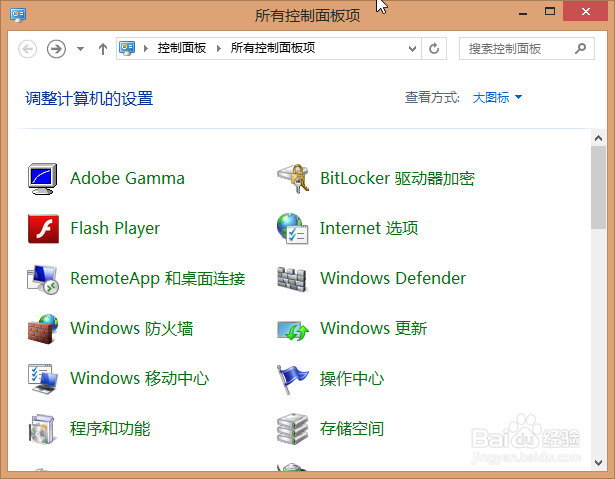The height and width of the screenshot is (479, 615).
Task: Go back to the previous page
Action: point(27,49)
